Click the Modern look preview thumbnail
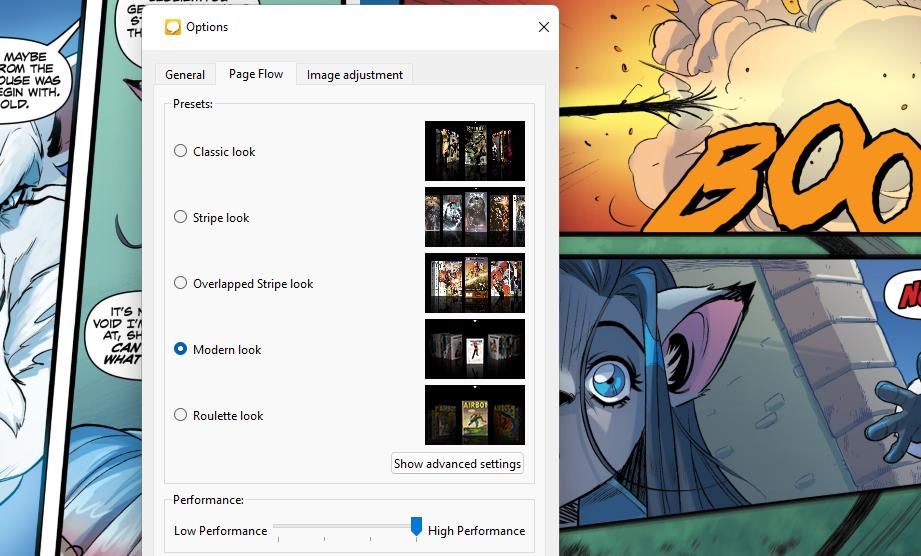Screen dimensions: 921x556 [475, 349]
